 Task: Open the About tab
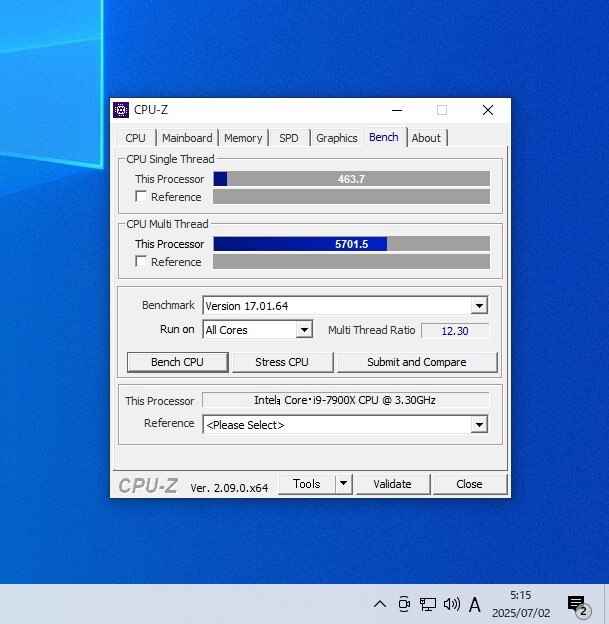(426, 138)
